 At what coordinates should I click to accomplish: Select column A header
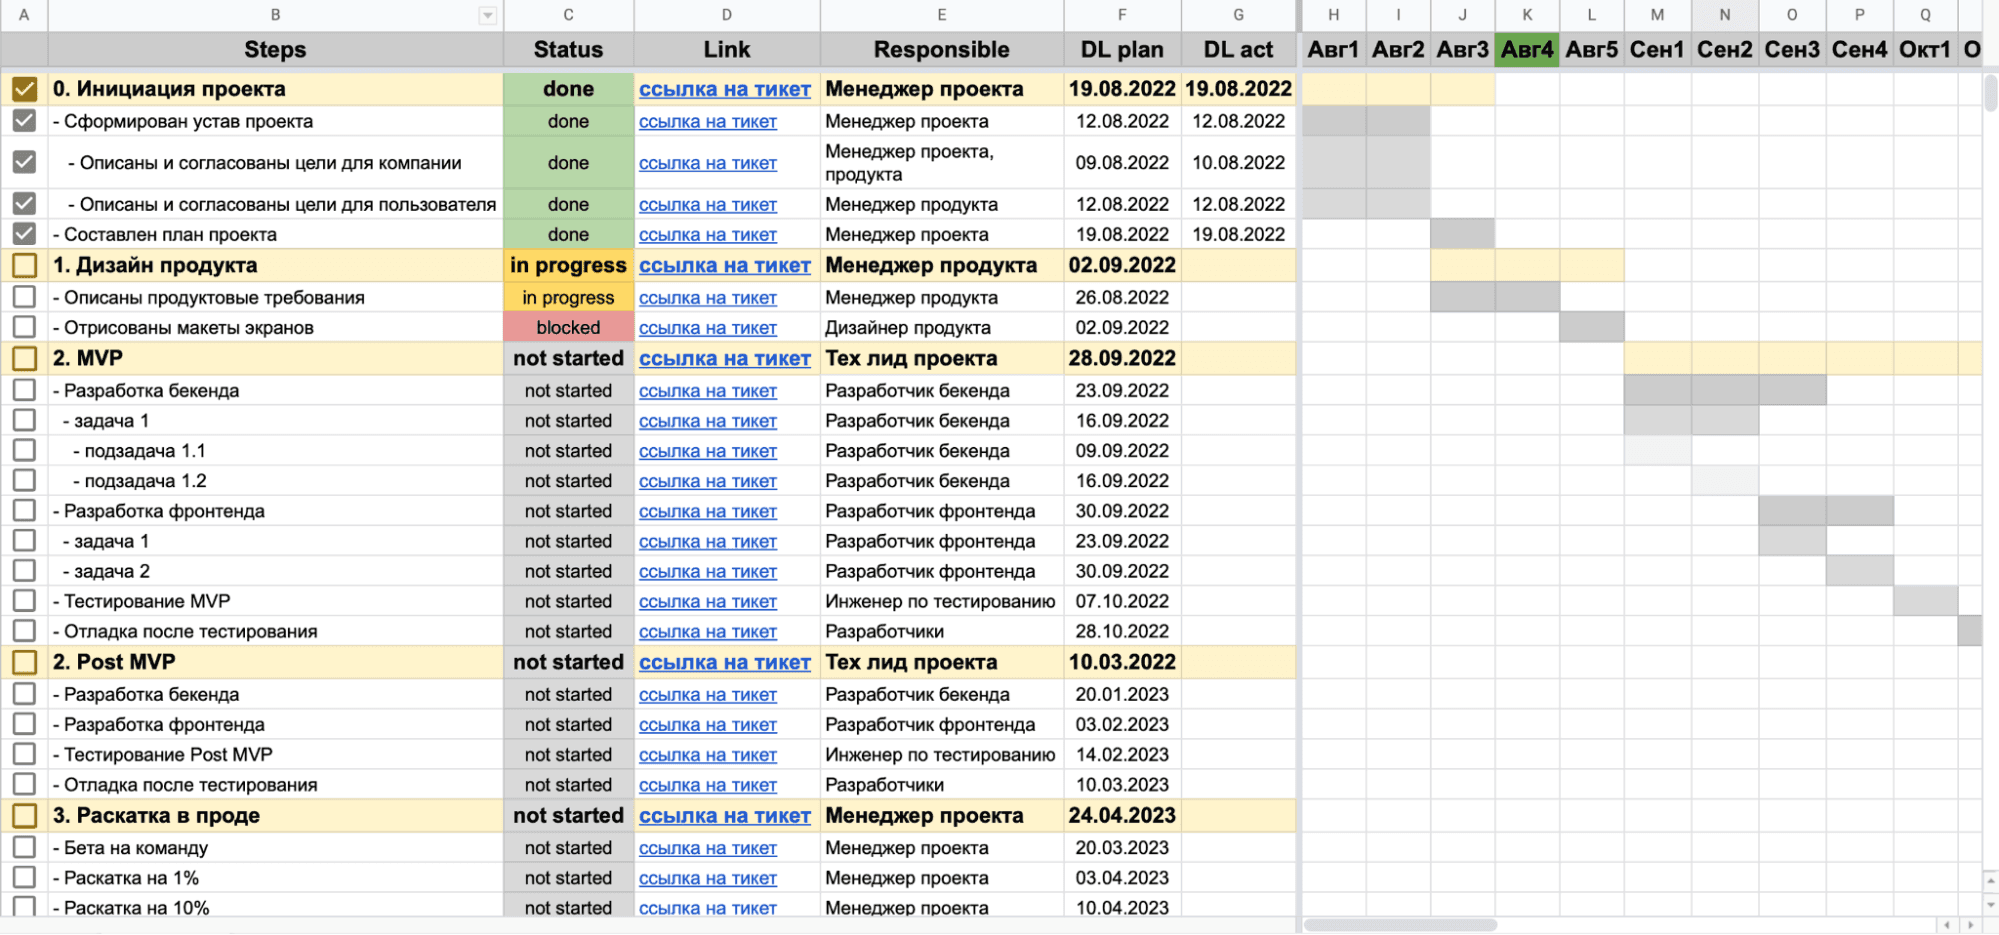24,15
